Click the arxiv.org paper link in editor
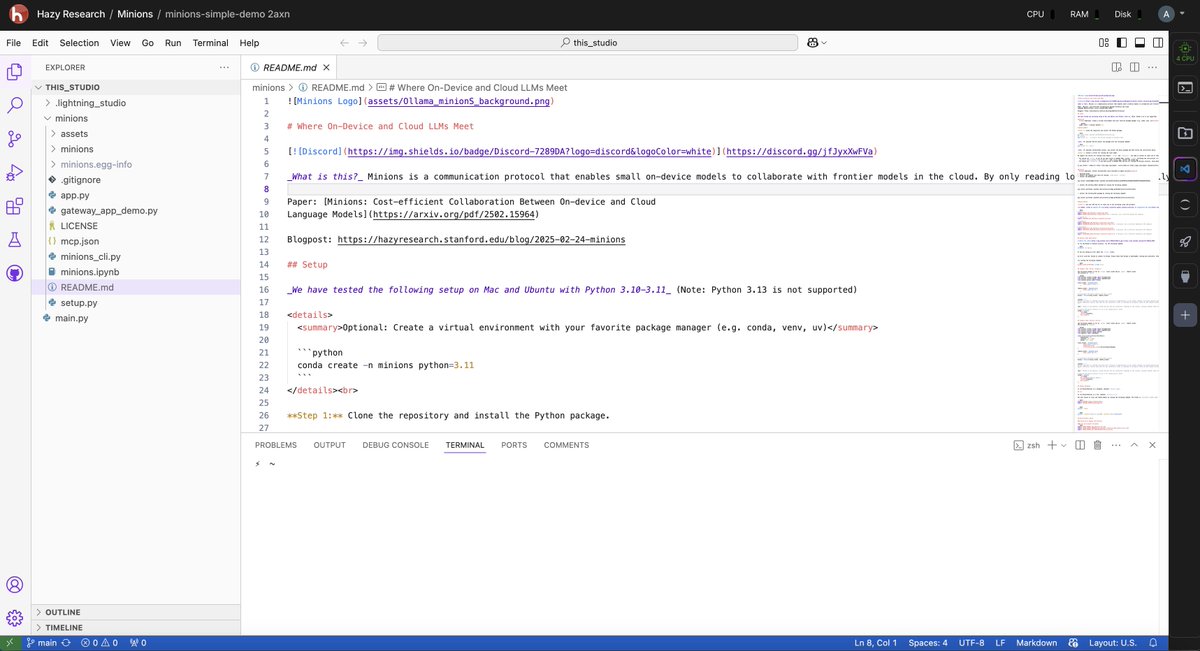 click(x=454, y=214)
